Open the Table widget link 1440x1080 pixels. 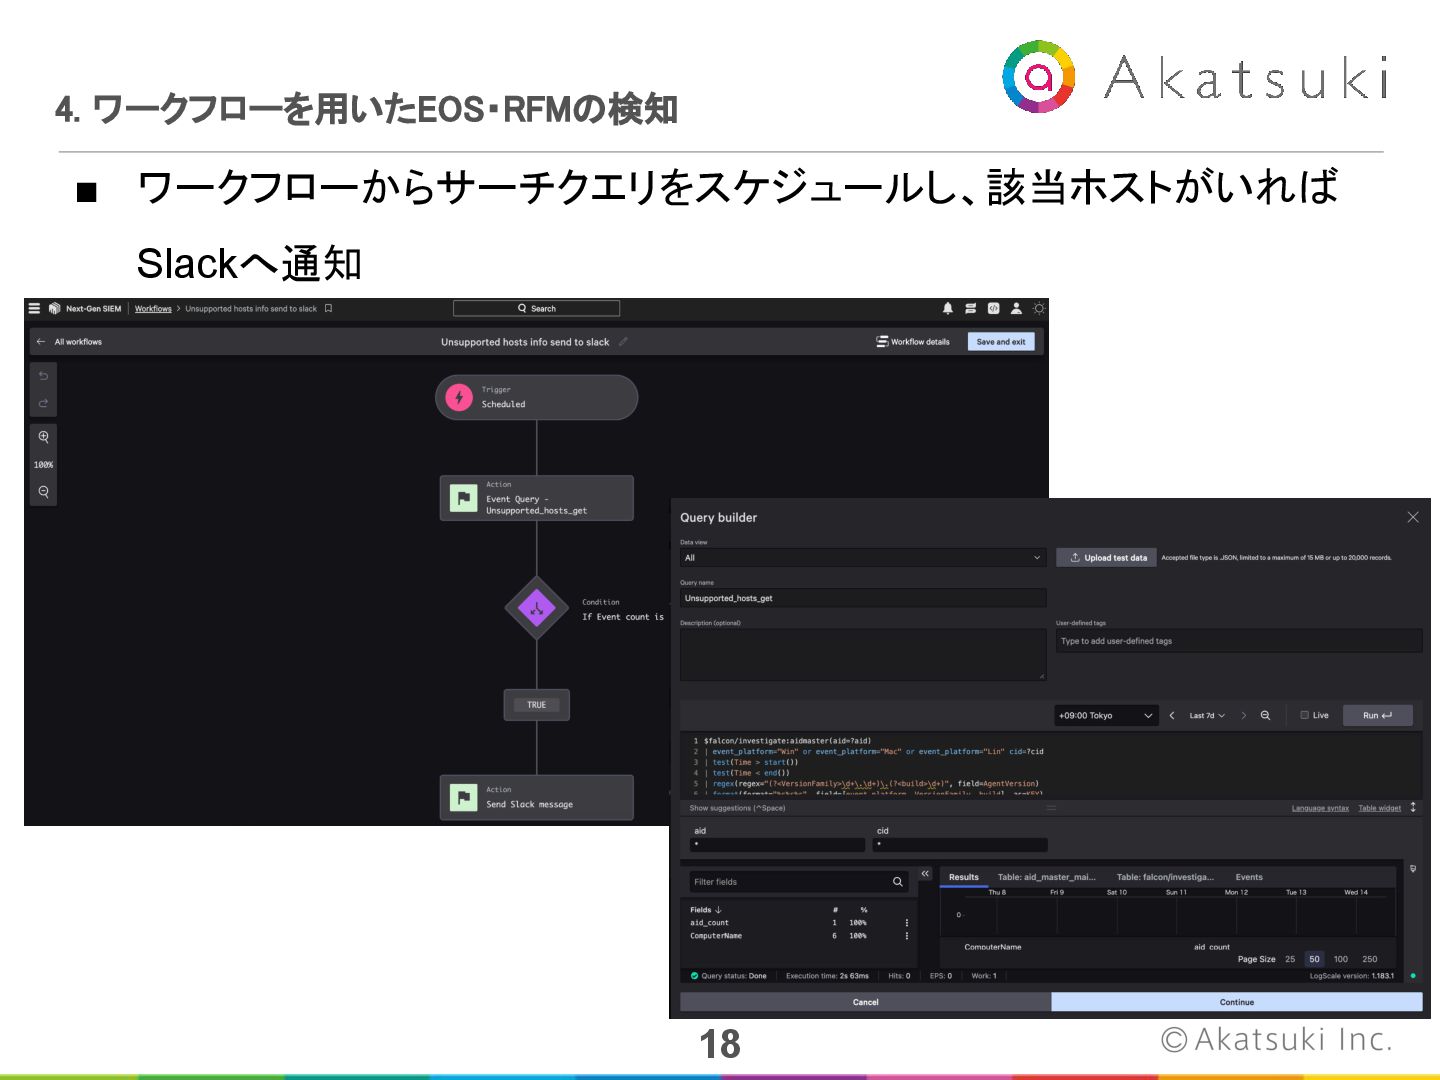(1379, 808)
